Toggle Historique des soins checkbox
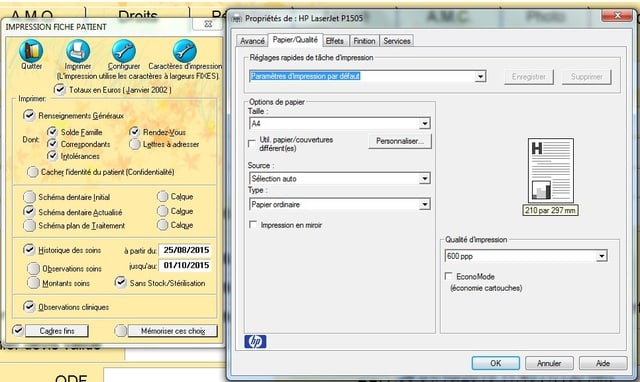640x382 pixels. pos(29,250)
